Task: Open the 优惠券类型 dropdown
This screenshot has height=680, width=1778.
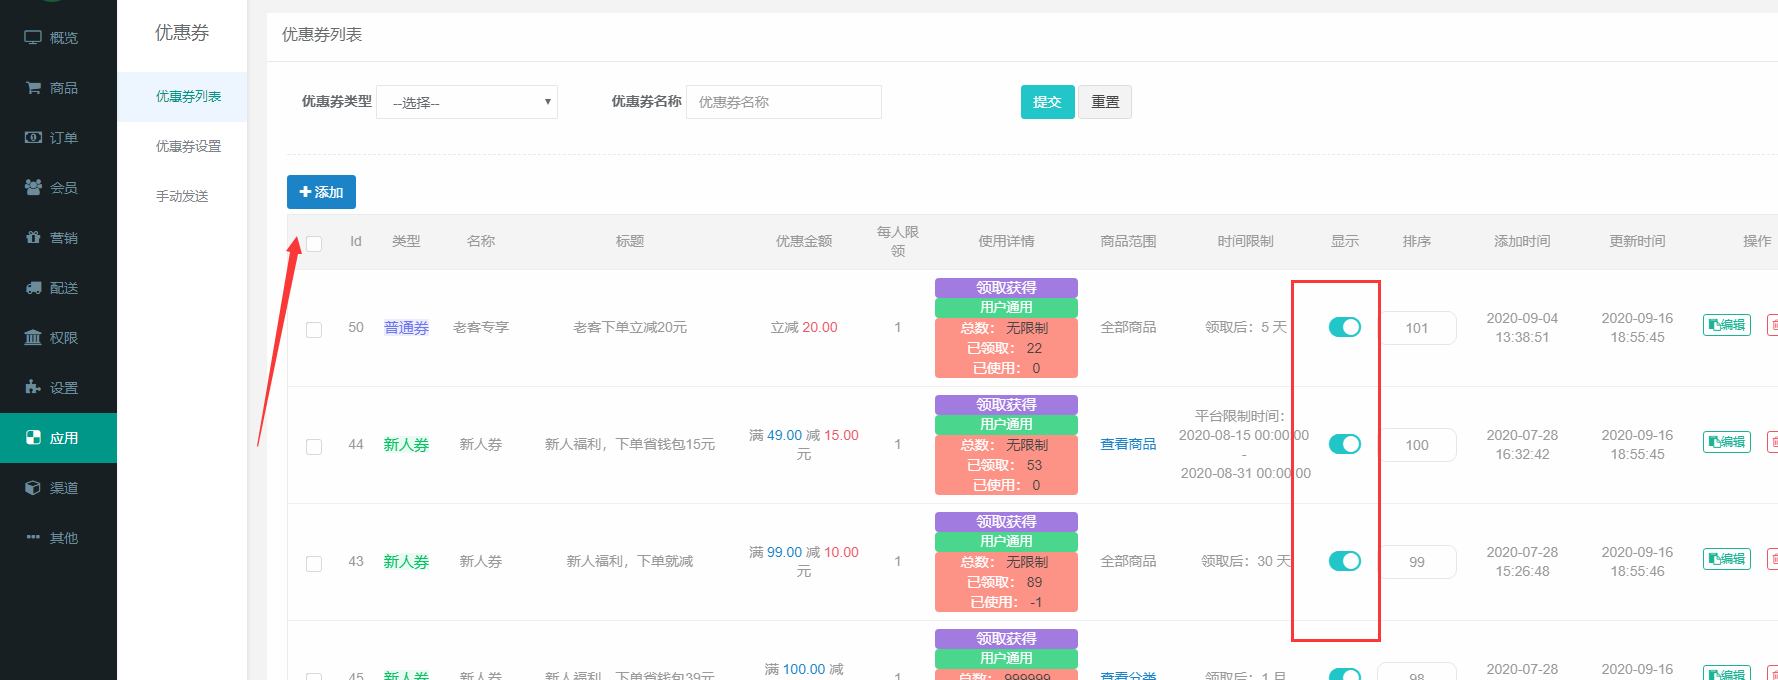Action: 467,102
